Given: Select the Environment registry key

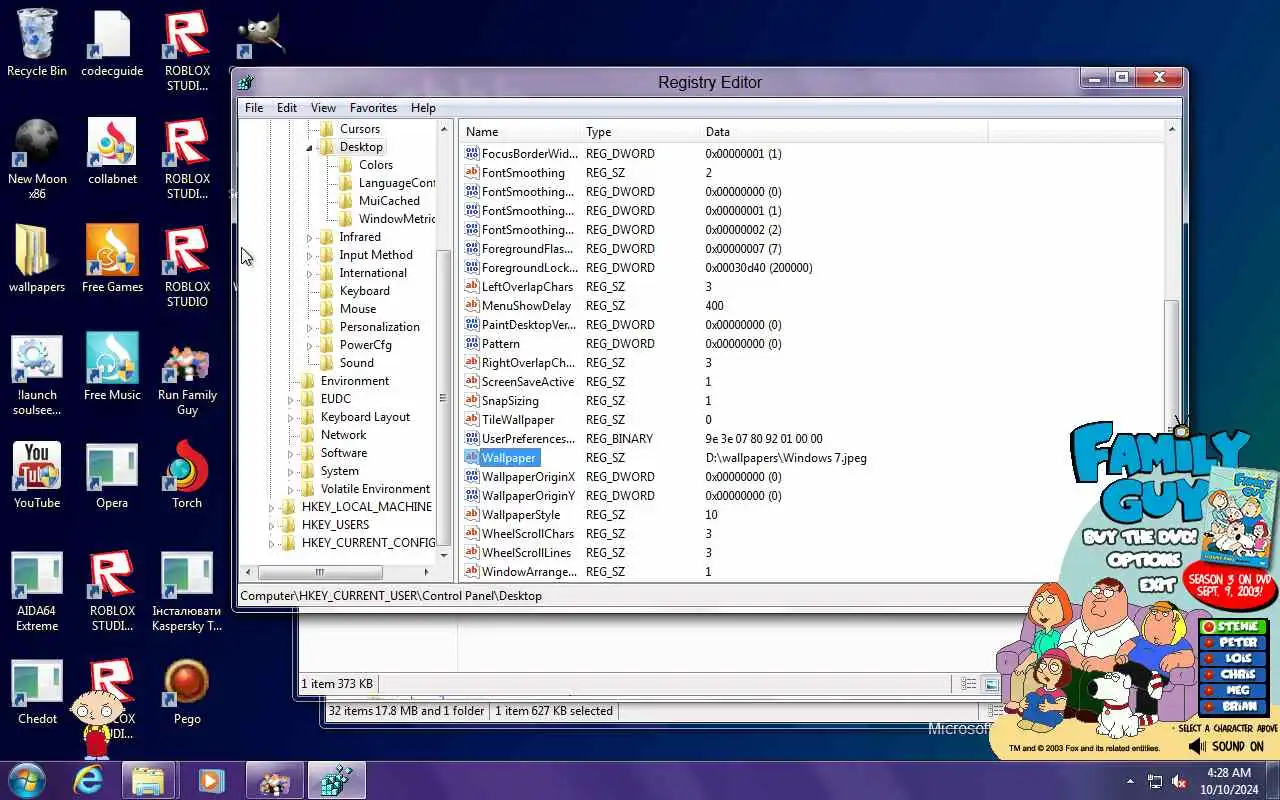Looking at the screenshot, I should (355, 381).
